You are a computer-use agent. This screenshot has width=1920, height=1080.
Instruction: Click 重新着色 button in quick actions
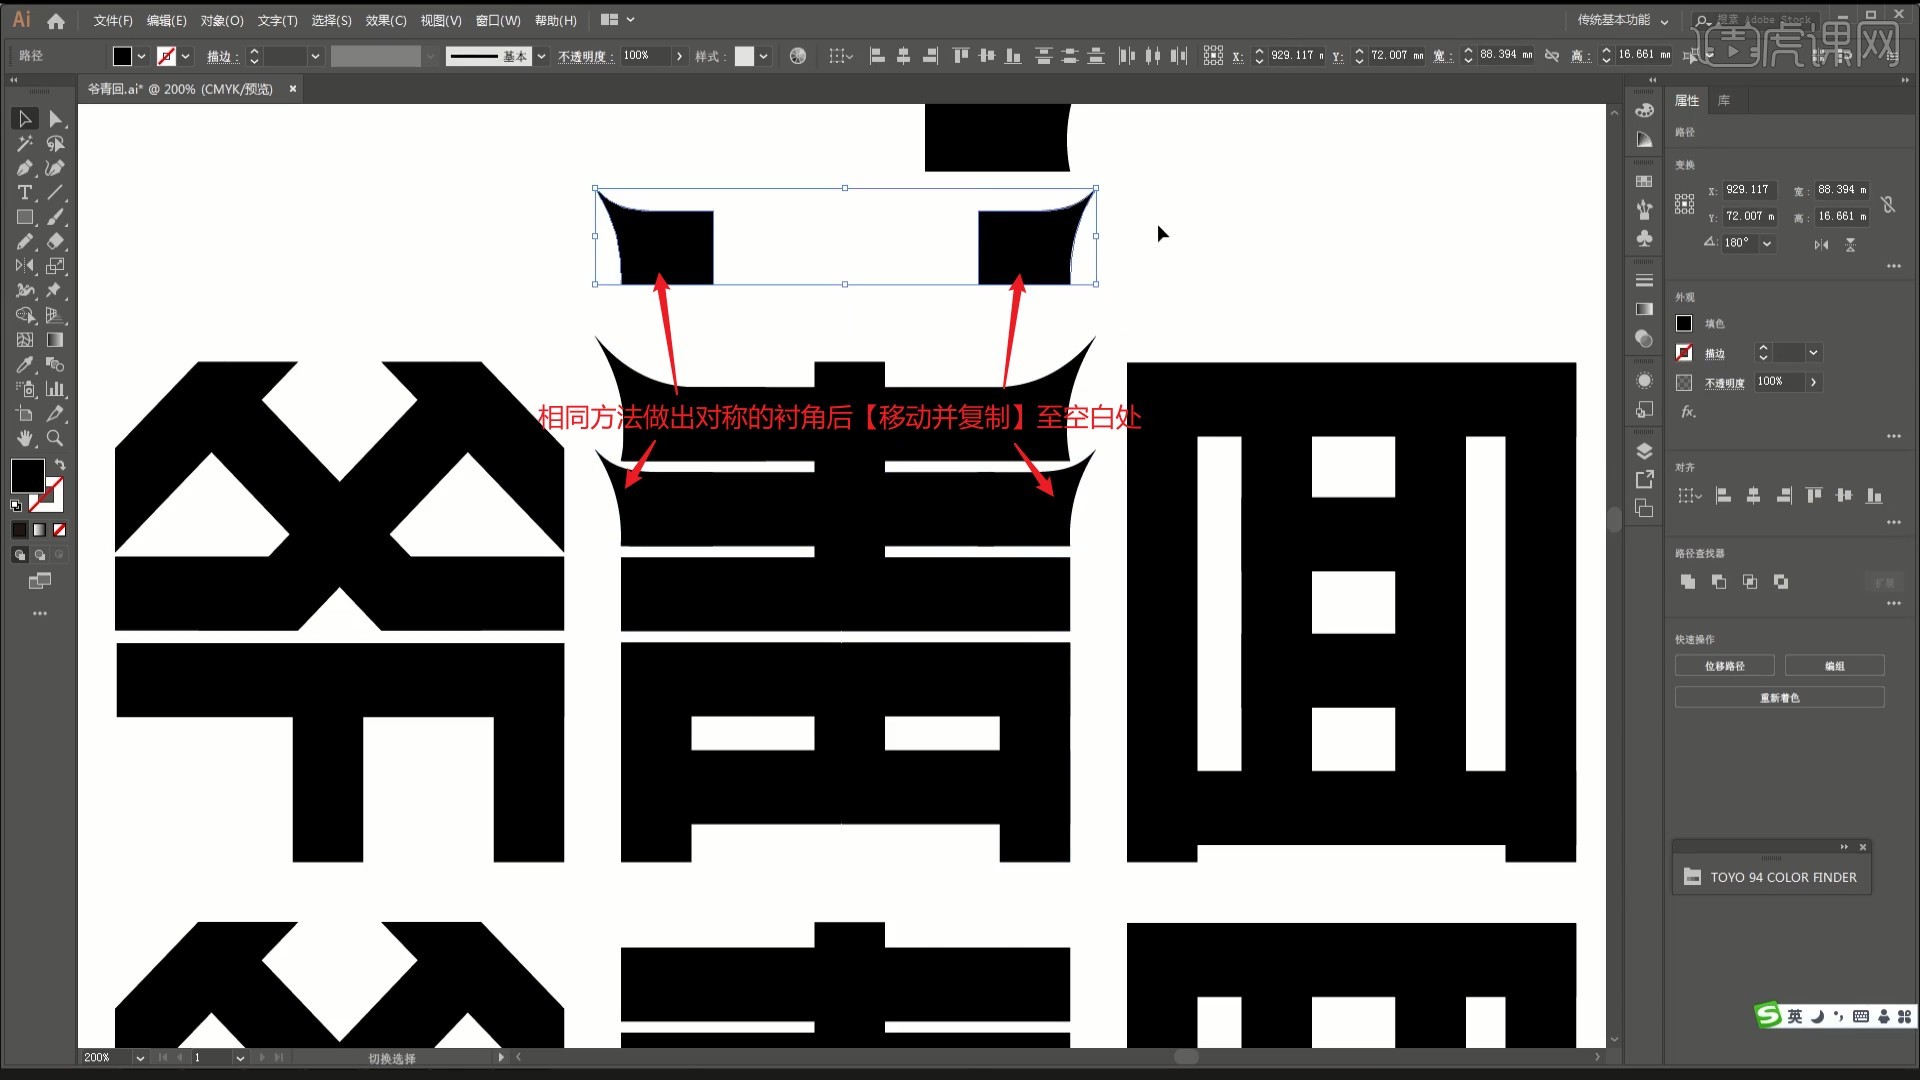tap(1780, 696)
